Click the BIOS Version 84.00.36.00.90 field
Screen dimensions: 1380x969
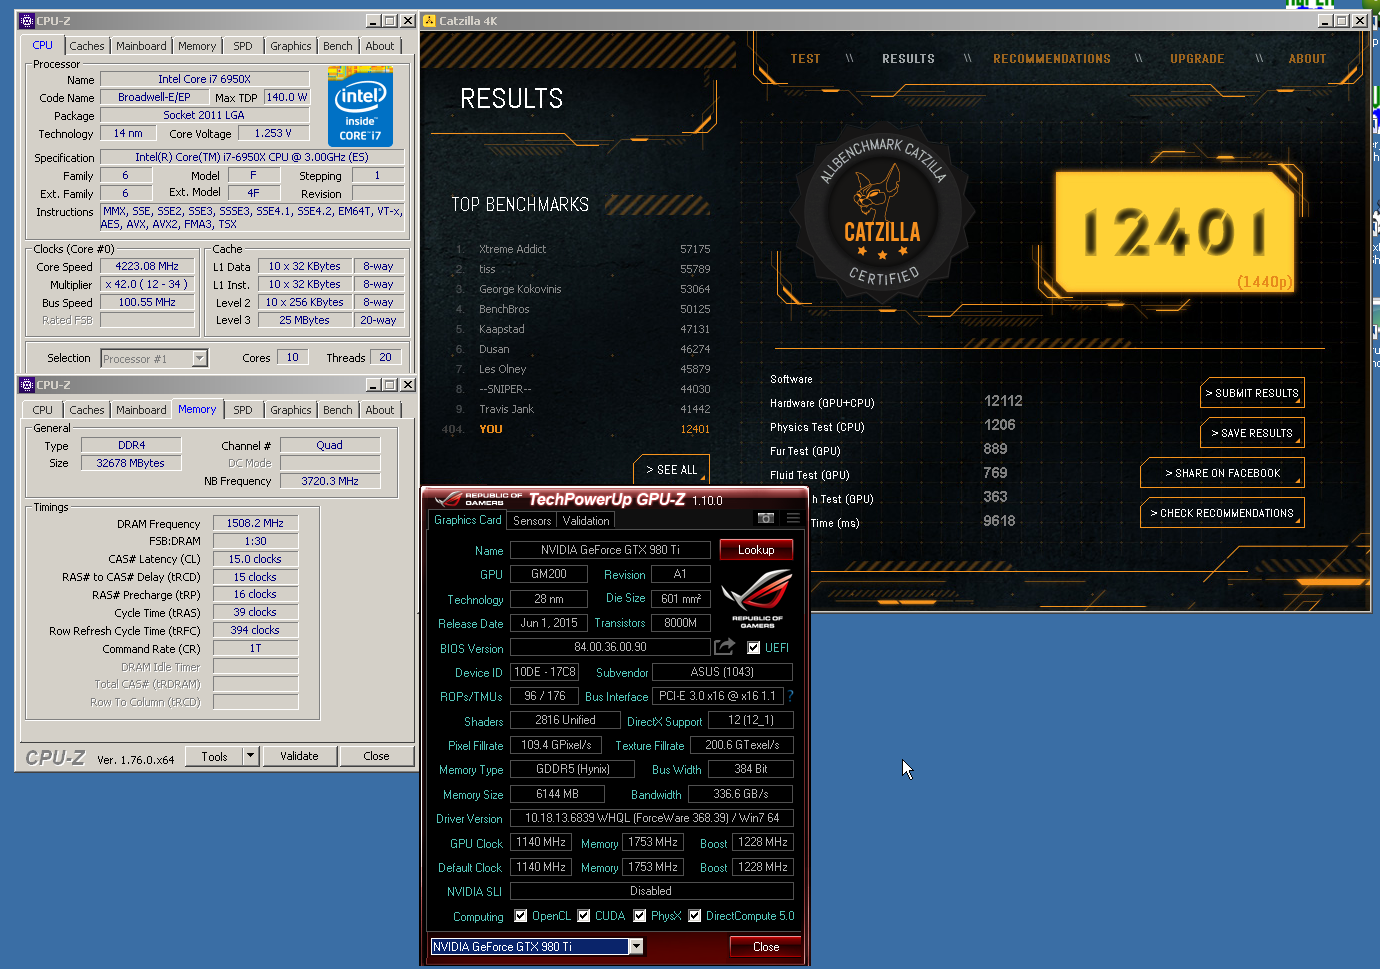pos(610,647)
